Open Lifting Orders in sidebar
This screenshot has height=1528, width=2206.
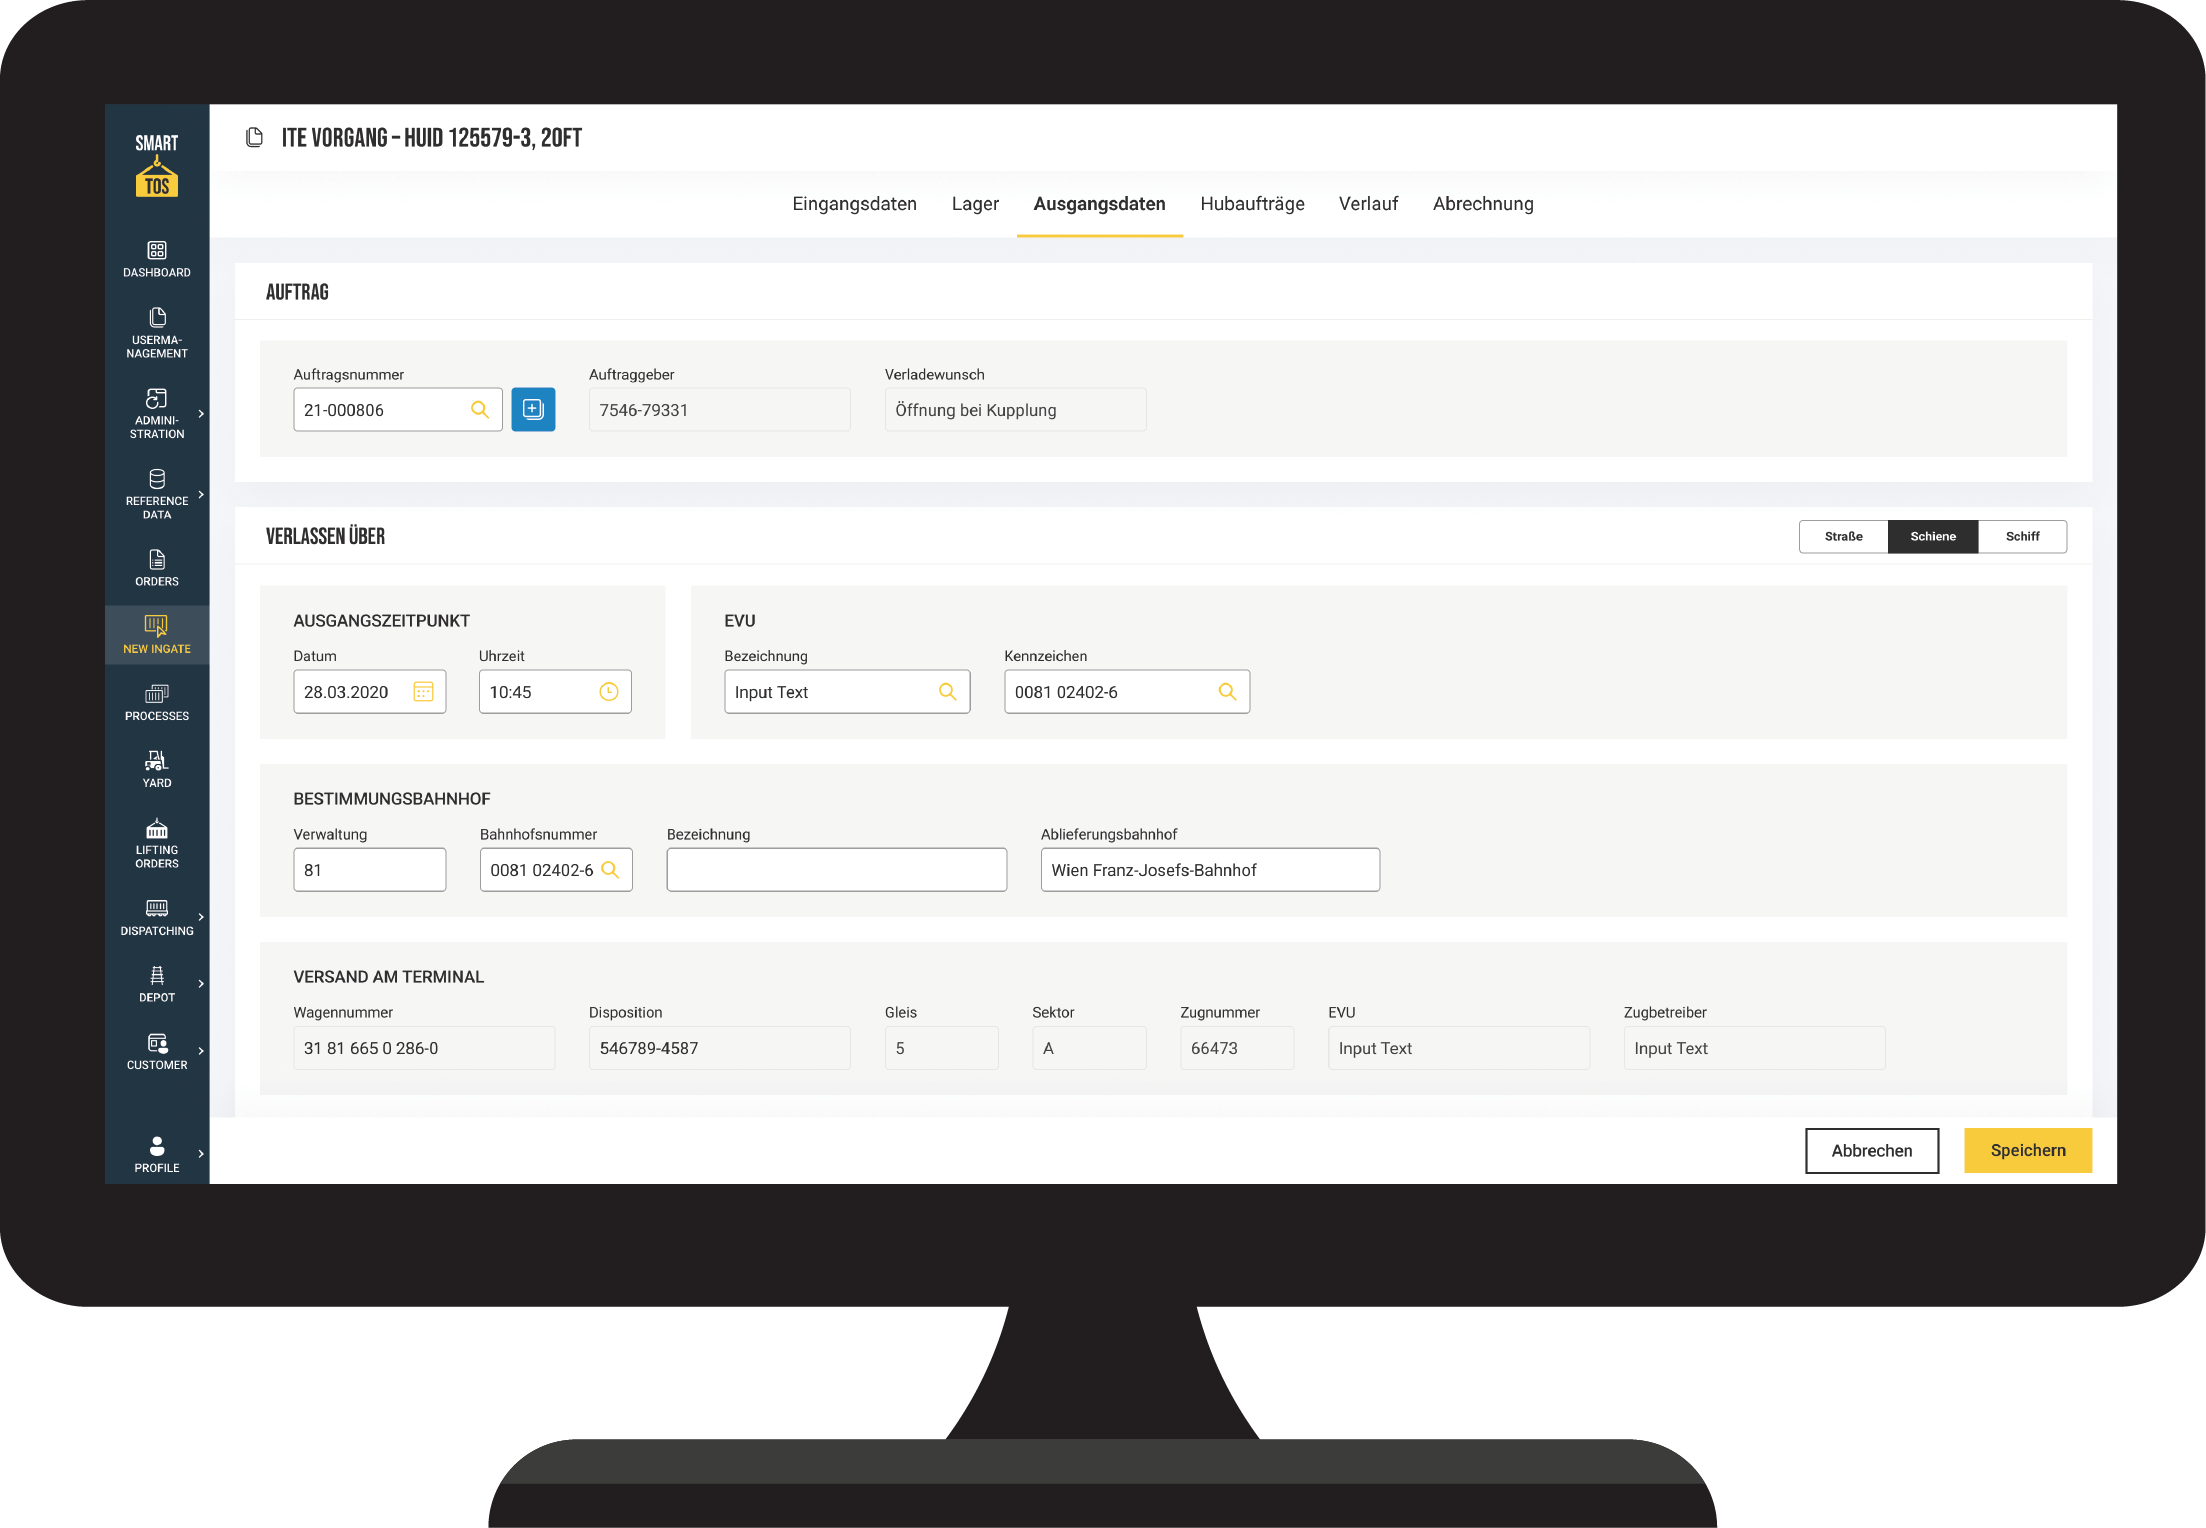(x=157, y=843)
